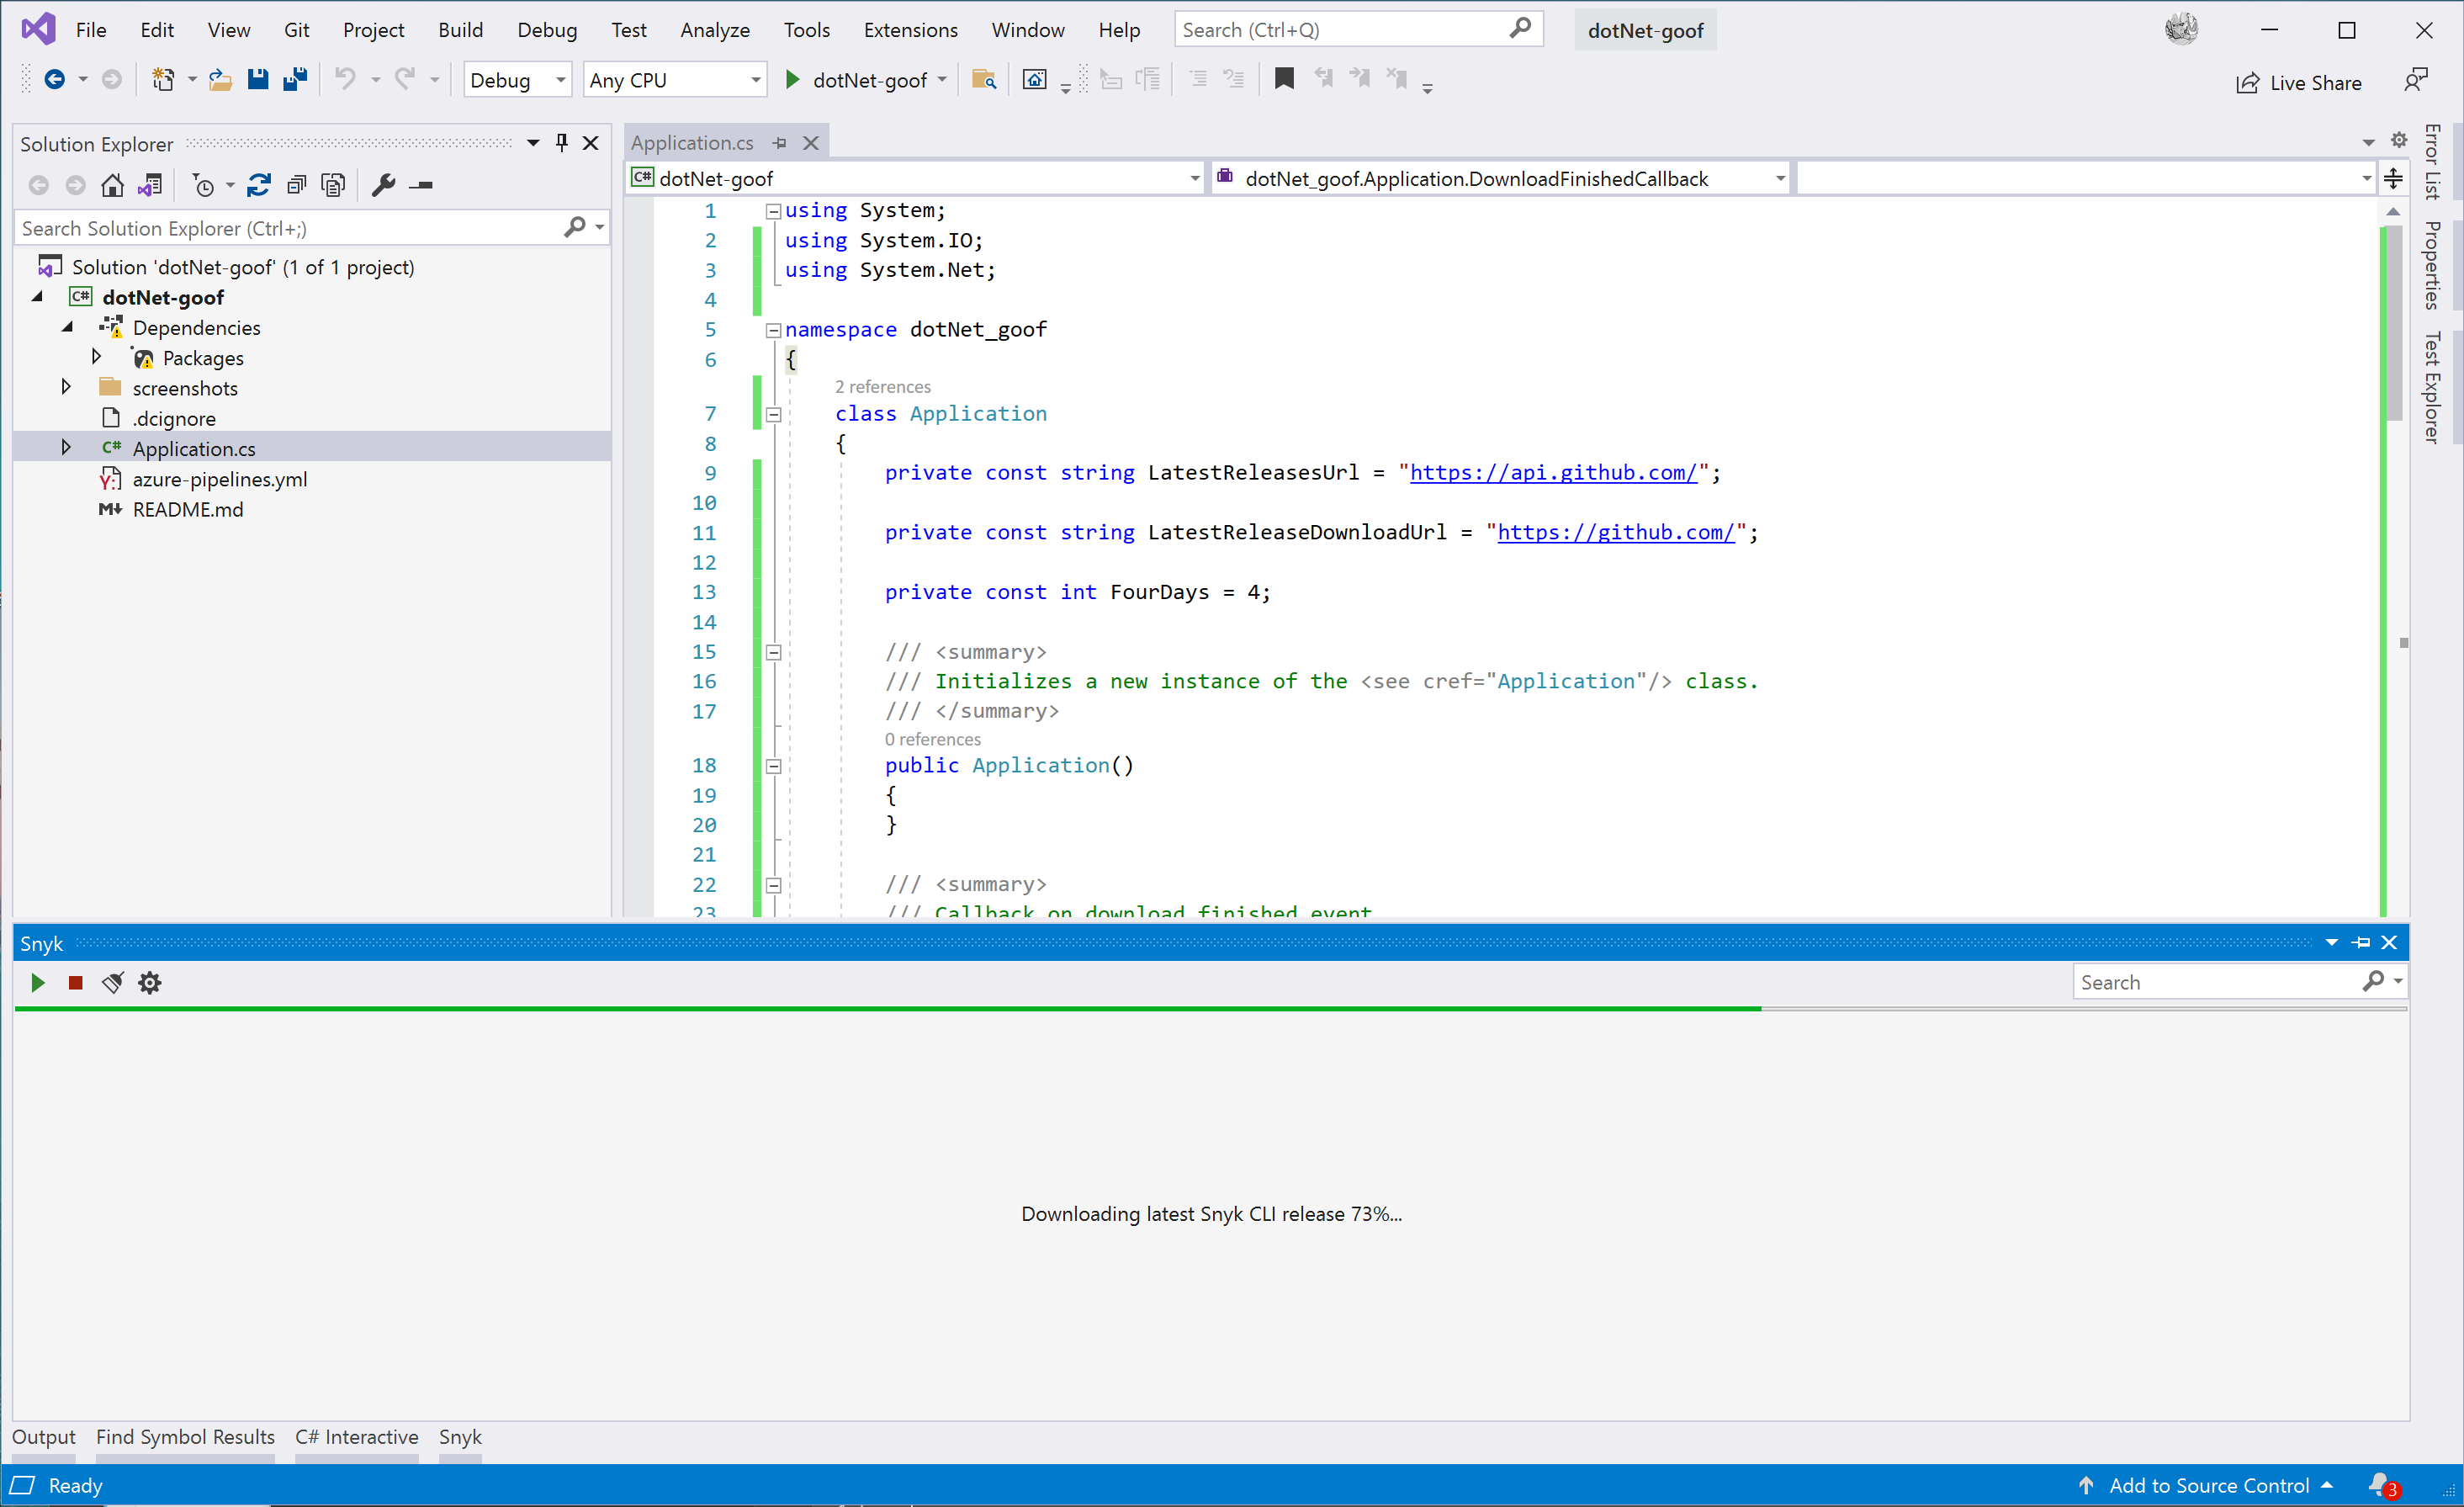
Task: Expand the screenshots folder node
Action: 66,387
